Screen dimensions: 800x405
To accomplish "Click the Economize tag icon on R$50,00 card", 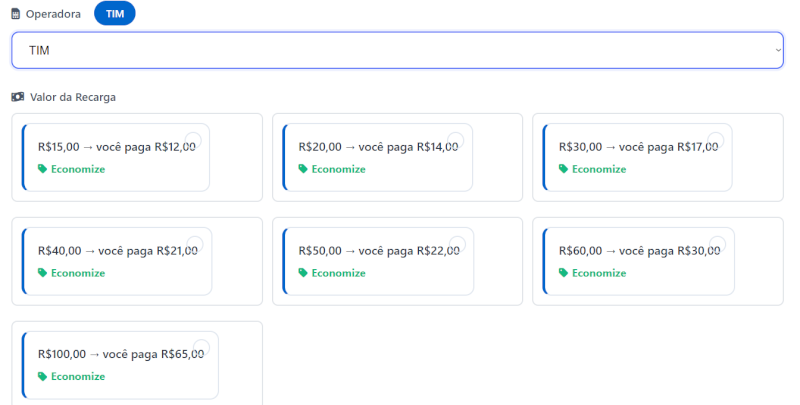I will point(303,273).
